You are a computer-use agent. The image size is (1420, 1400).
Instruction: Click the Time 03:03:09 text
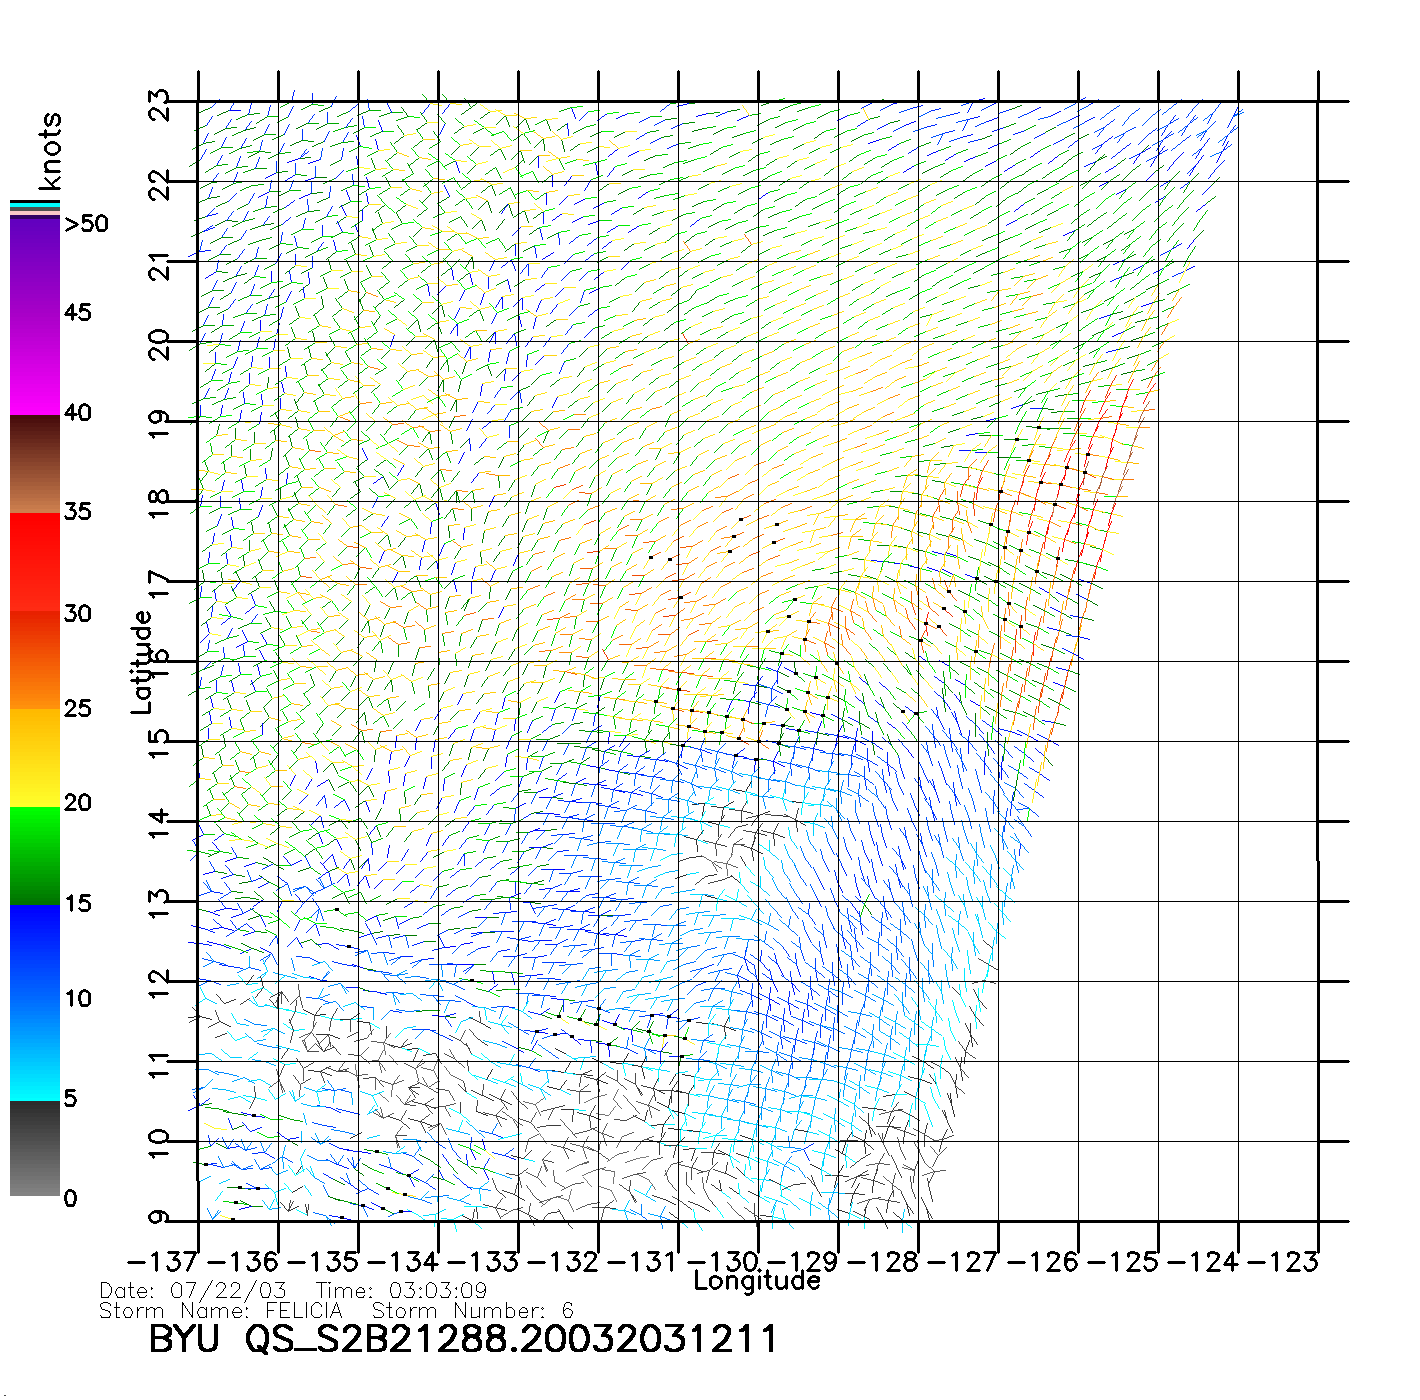[x=401, y=1291]
